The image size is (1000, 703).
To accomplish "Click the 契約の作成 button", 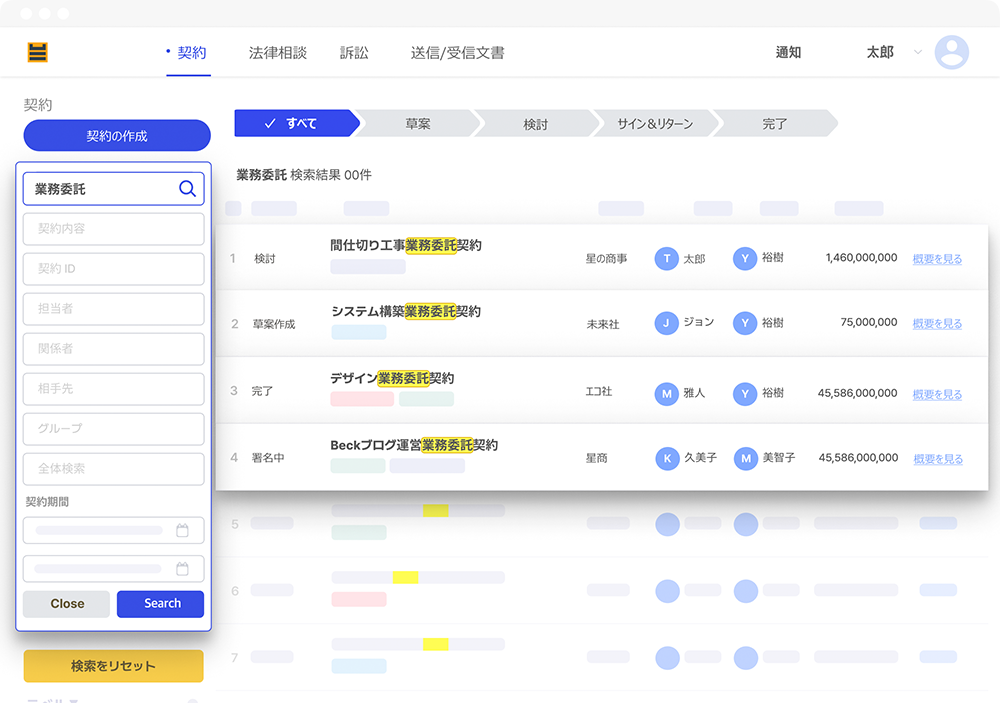I will click(x=117, y=135).
